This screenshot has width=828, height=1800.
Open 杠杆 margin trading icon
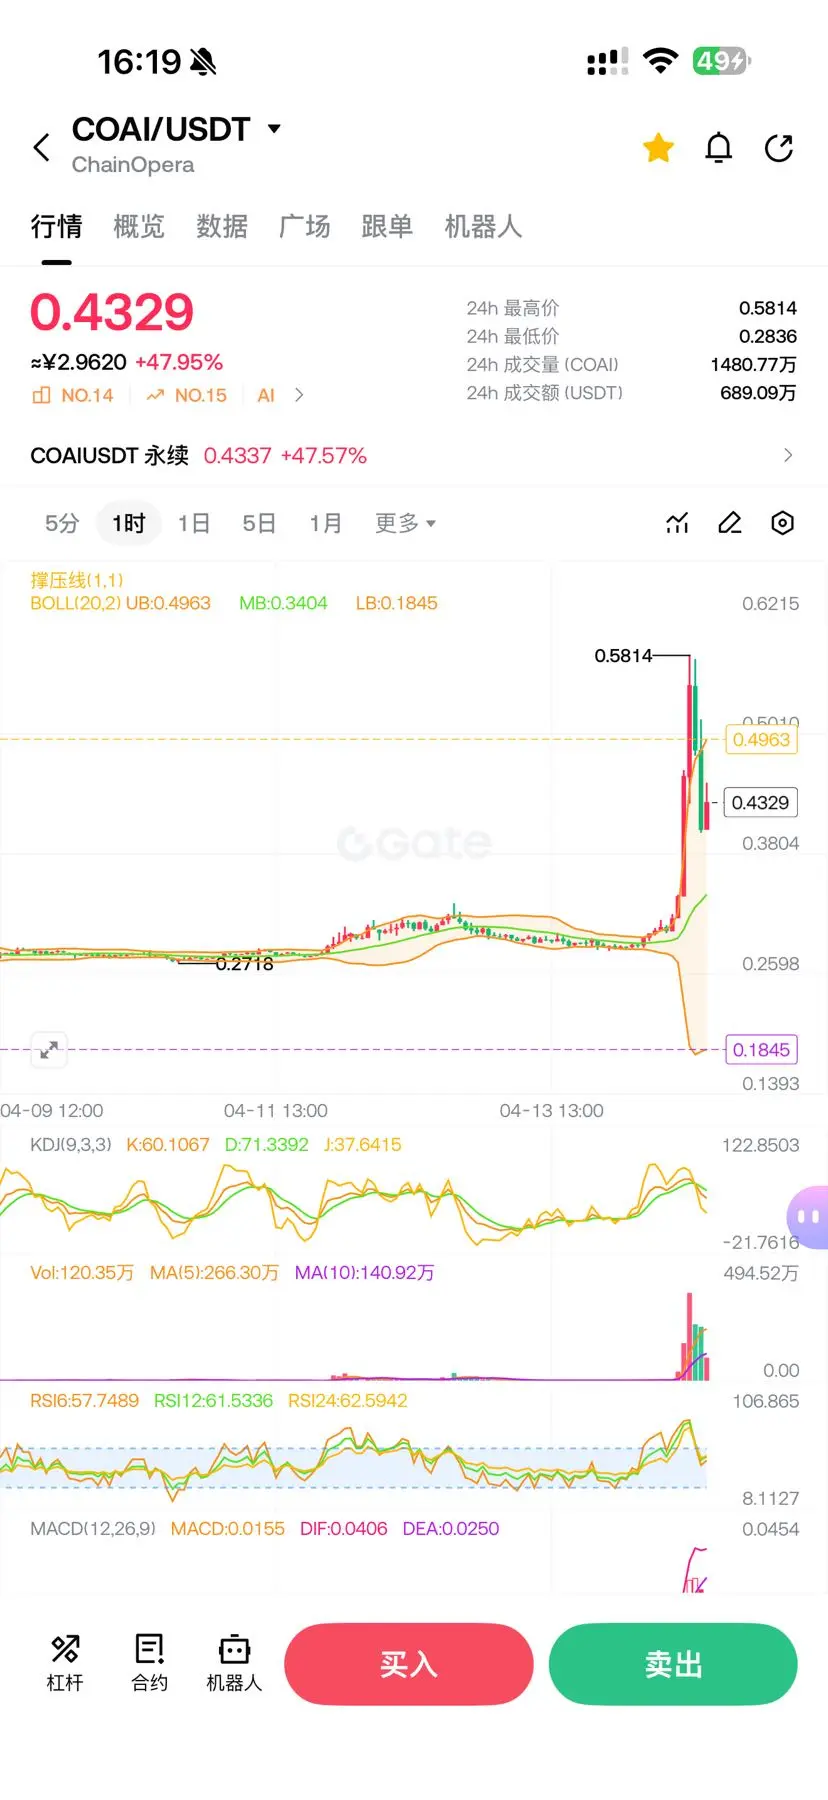point(65,1663)
